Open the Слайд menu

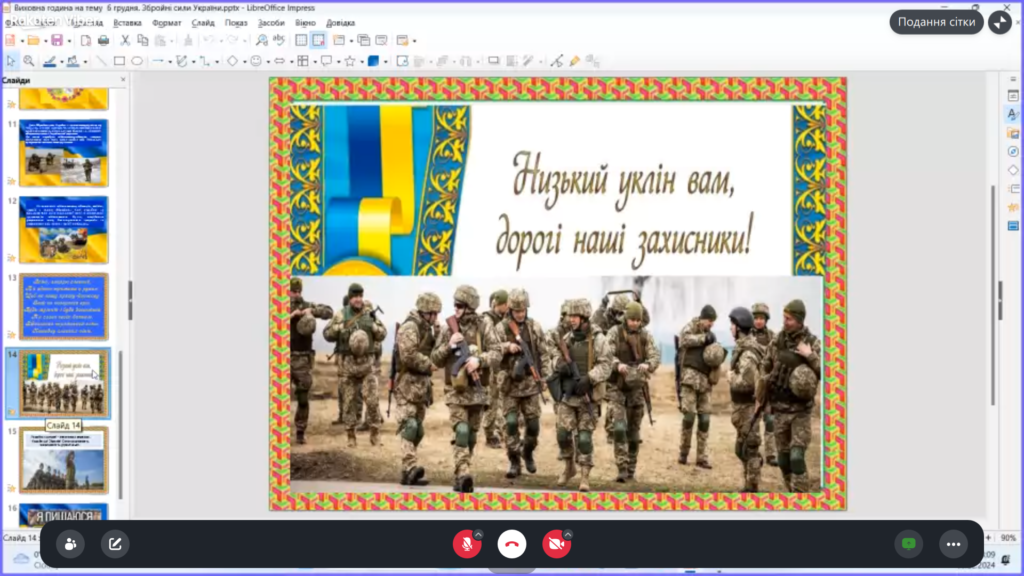pos(202,22)
